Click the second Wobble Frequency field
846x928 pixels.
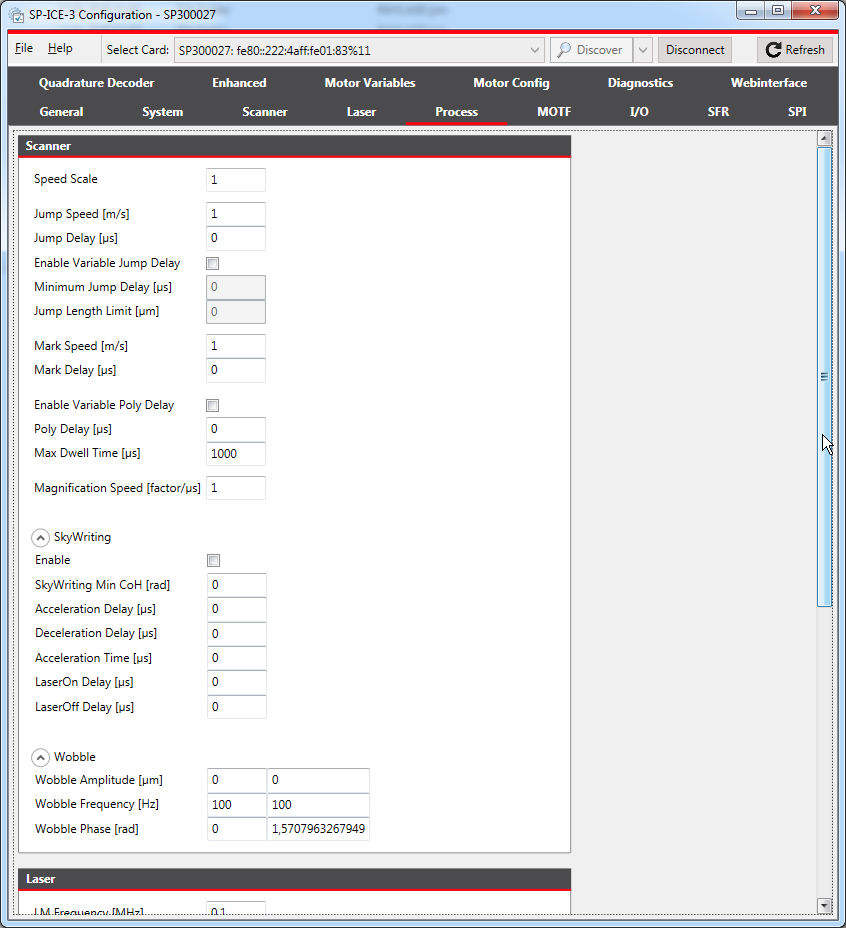319,805
